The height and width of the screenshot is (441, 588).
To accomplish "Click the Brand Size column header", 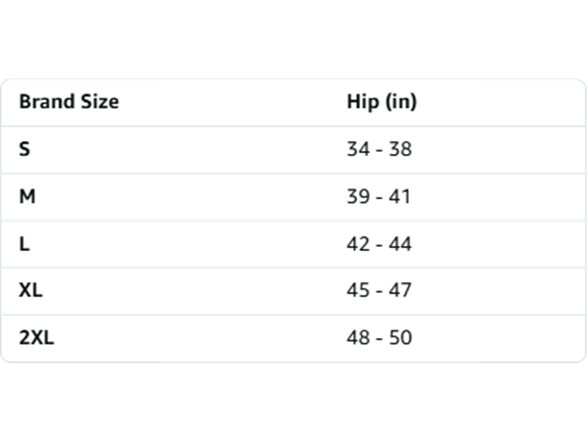I will click(69, 102).
